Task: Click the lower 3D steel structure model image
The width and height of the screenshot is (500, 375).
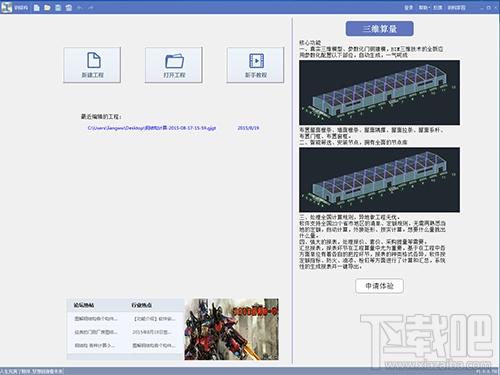Action: [x=379, y=180]
